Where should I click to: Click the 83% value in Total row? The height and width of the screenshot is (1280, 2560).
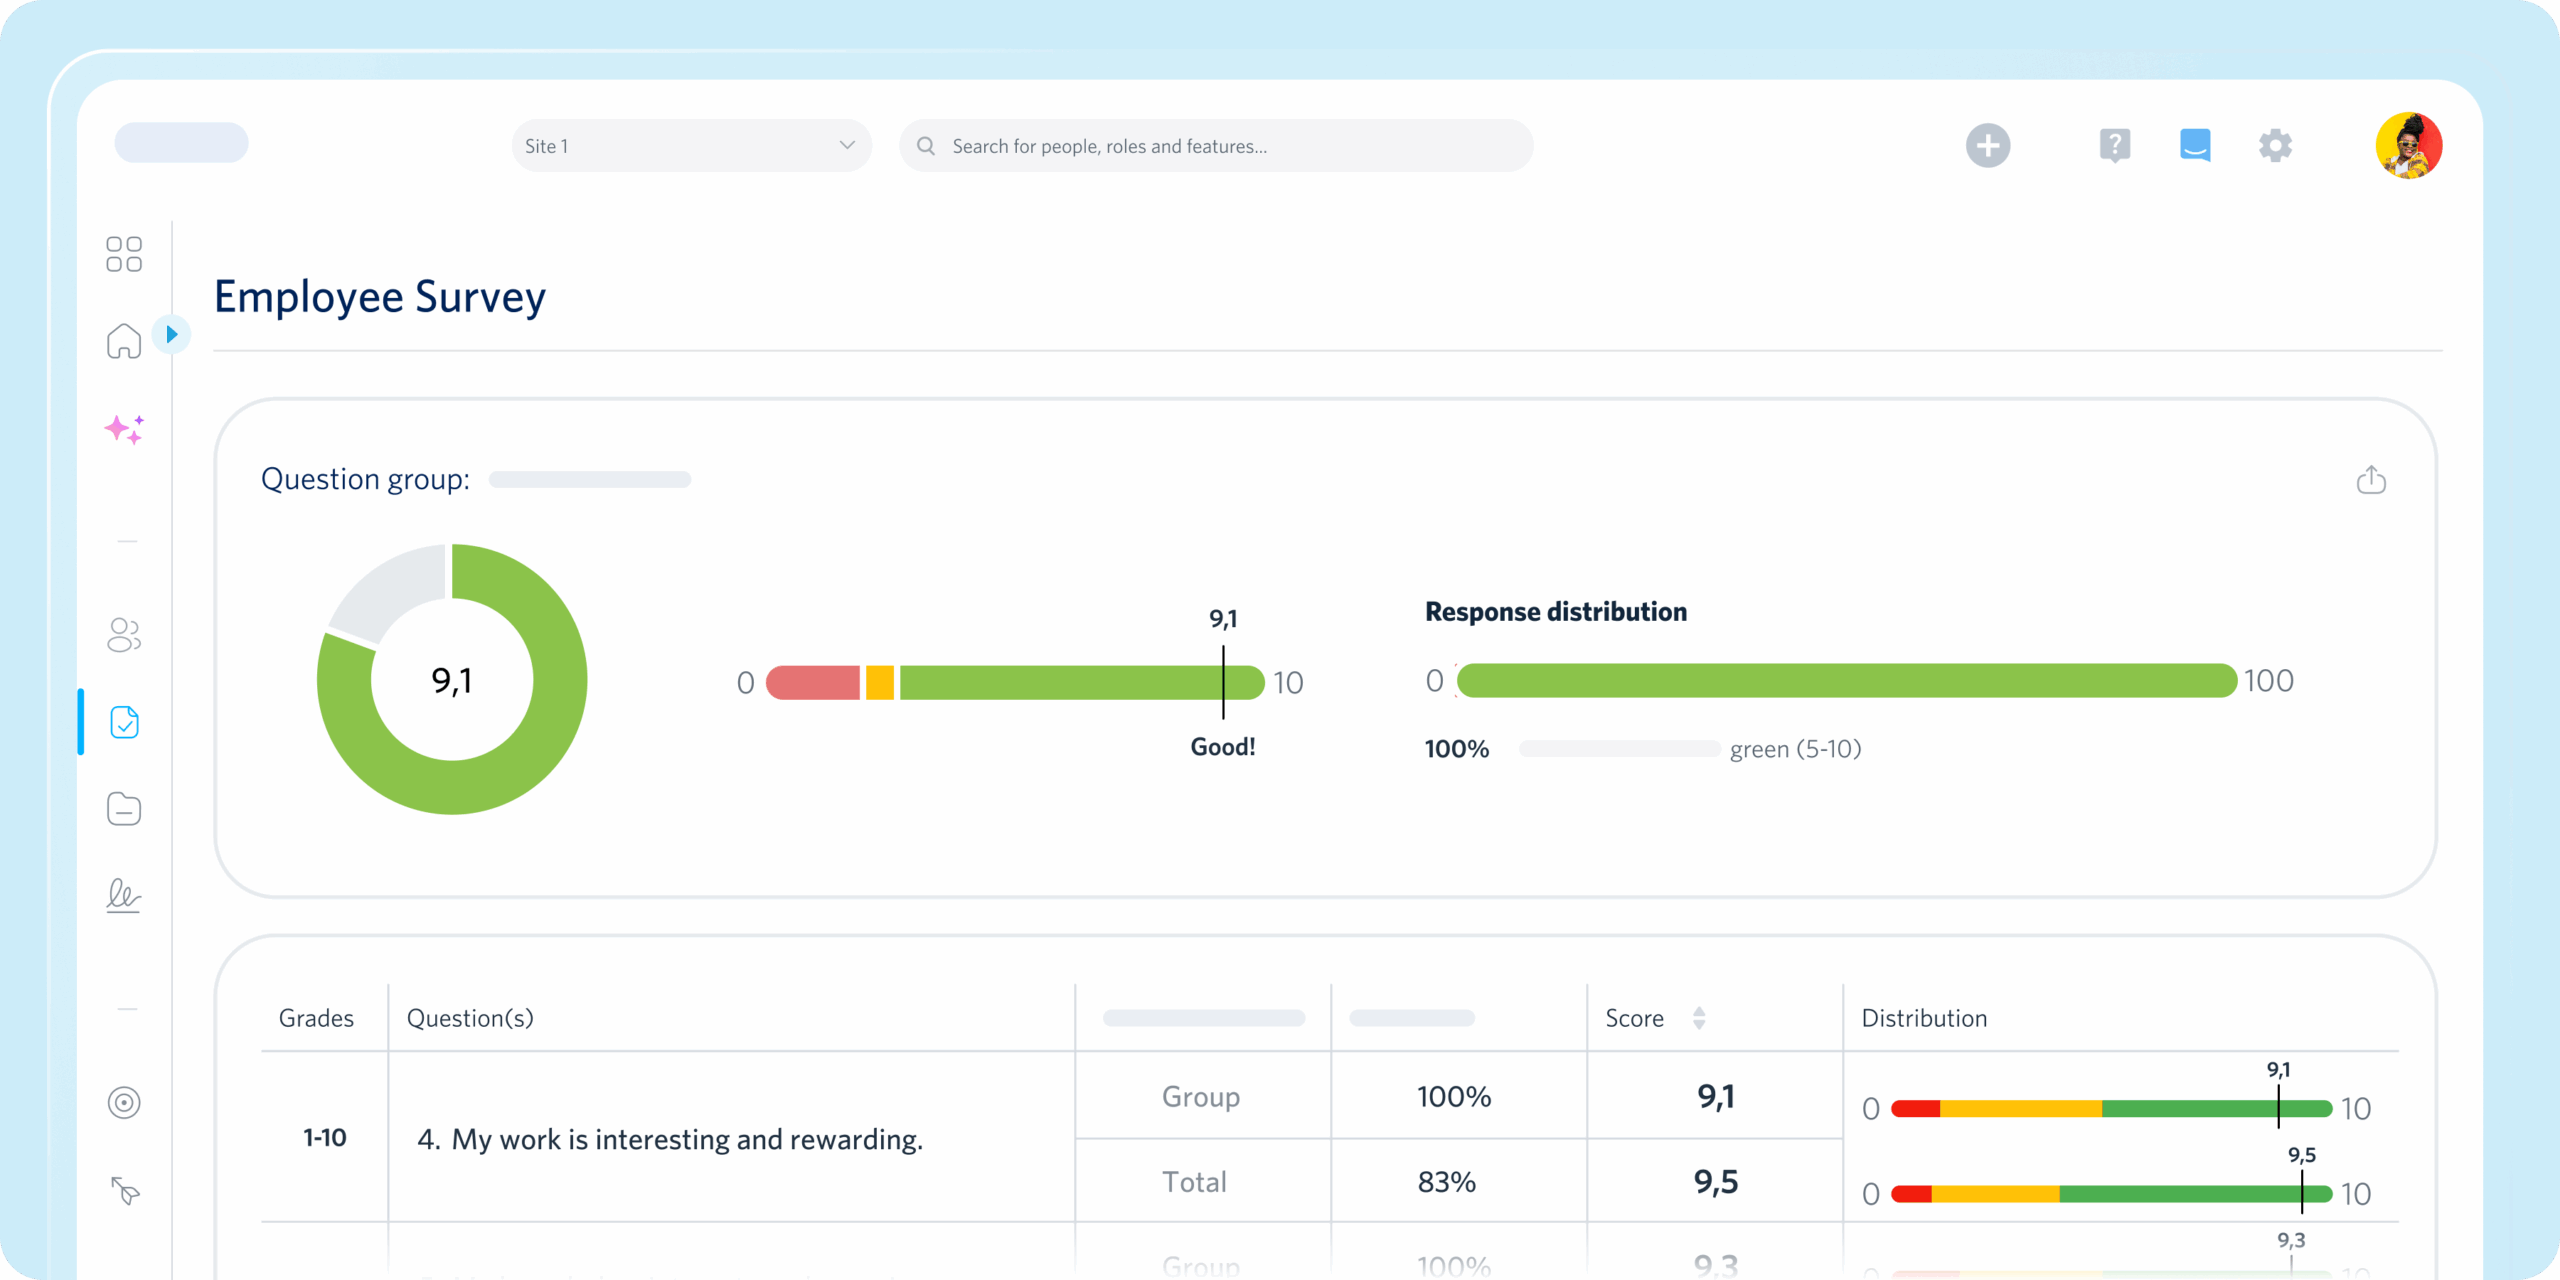pos(1446,1182)
